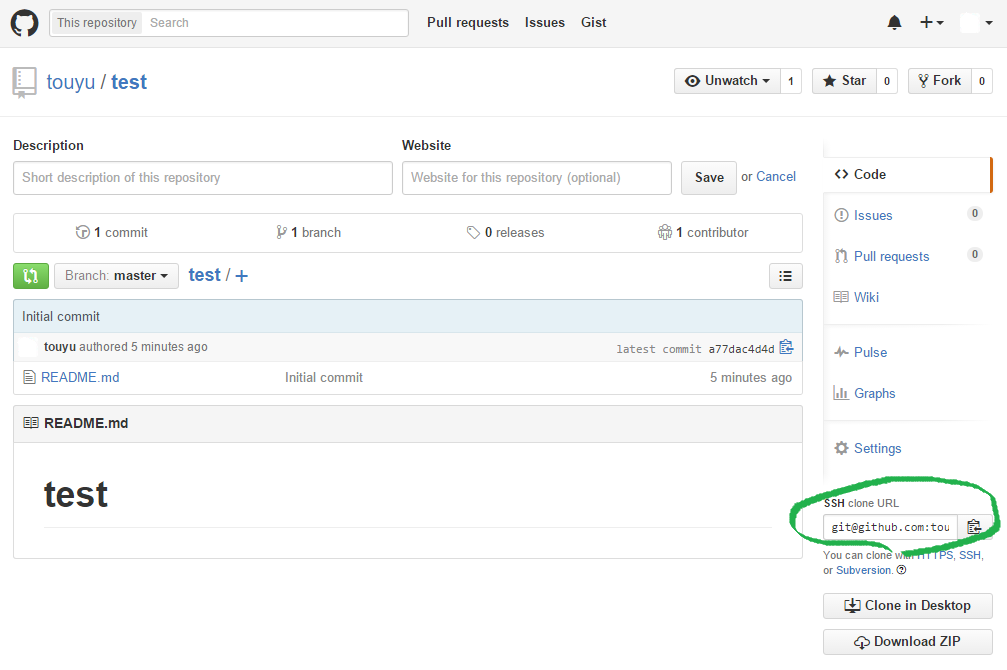
Task: Toggle the file list view icon
Action: pyautogui.click(x=785, y=276)
